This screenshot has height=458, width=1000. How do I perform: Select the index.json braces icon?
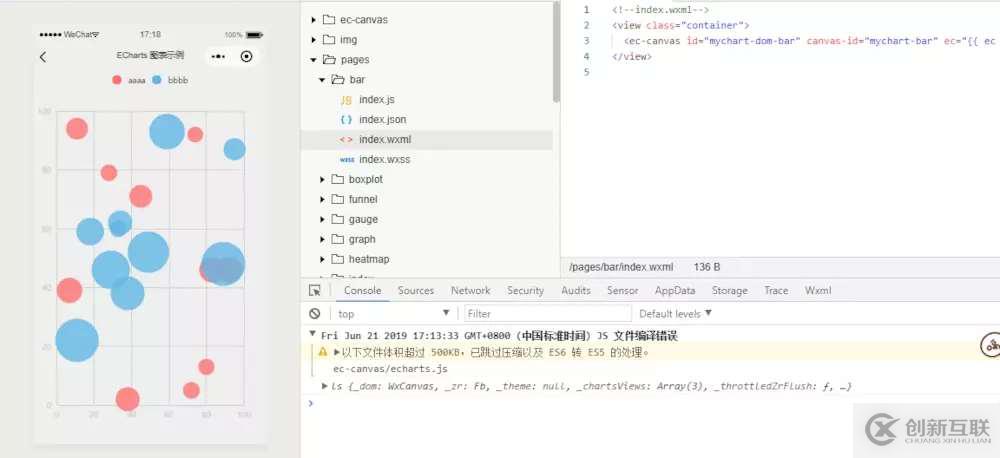[346, 119]
